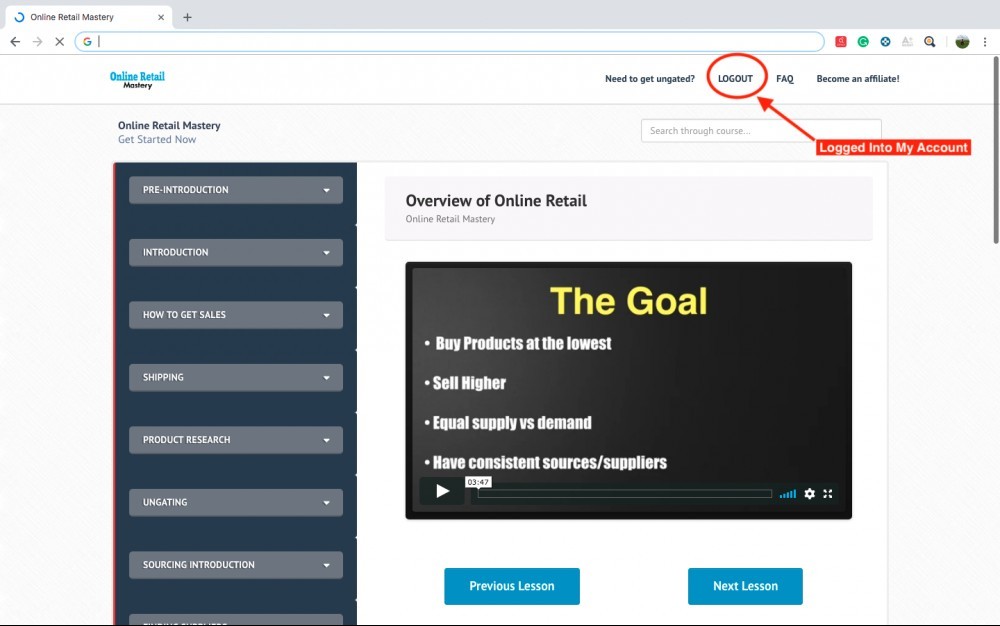Screen dimensions: 1000x626
Task: Open the FAQ page
Action: click(x=784, y=78)
